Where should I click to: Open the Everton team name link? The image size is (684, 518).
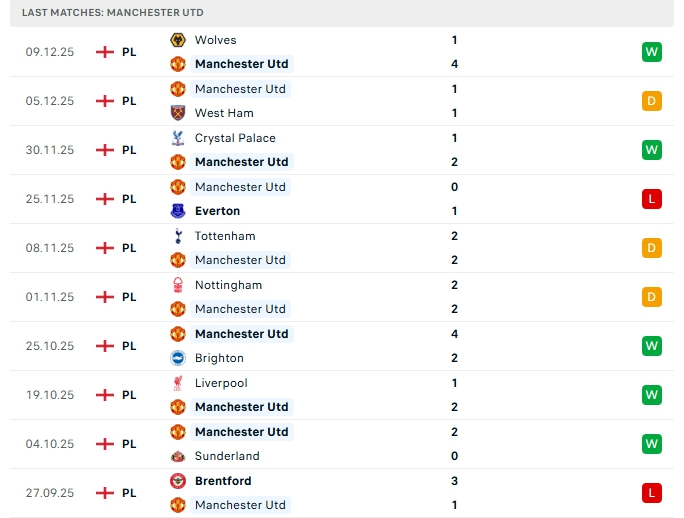(x=217, y=211)
